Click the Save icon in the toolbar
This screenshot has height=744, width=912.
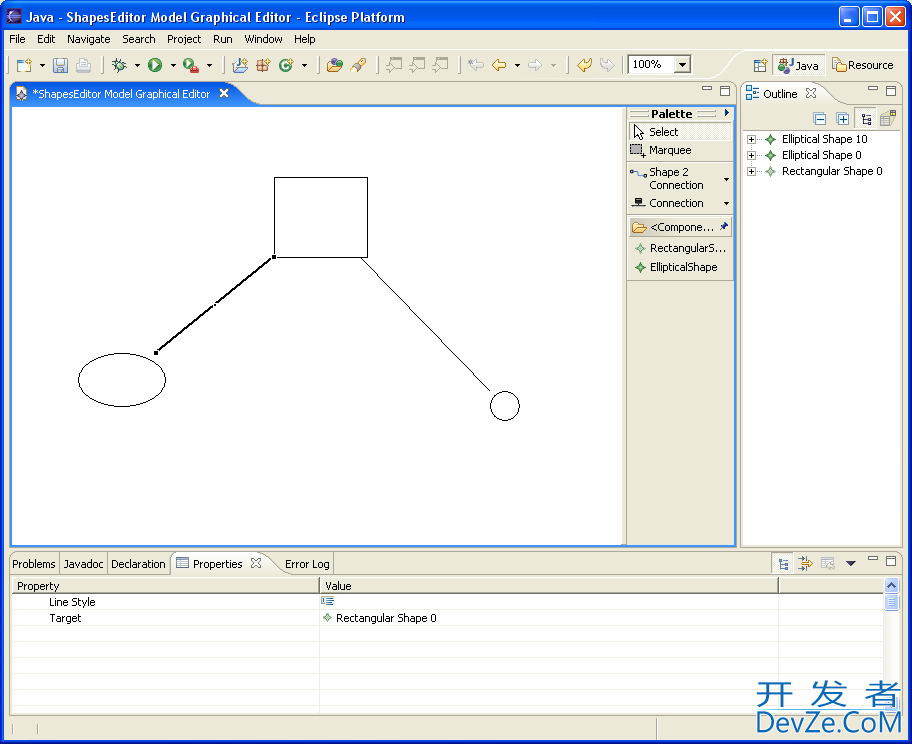(60, 65)
